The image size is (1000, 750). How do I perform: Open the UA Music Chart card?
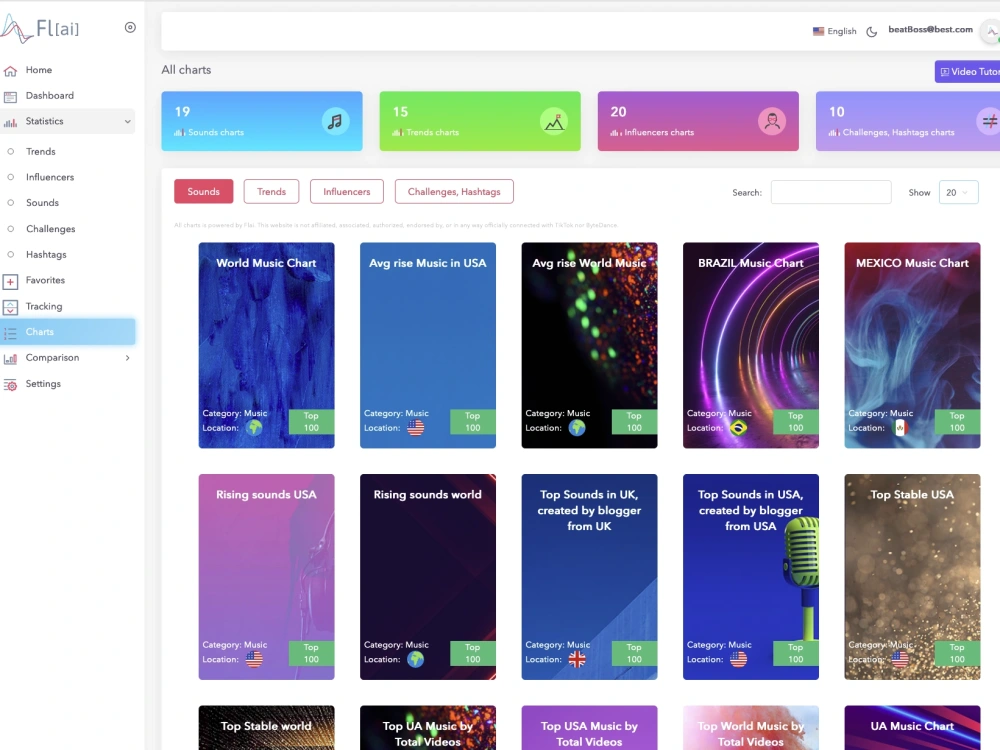point(912,728)
